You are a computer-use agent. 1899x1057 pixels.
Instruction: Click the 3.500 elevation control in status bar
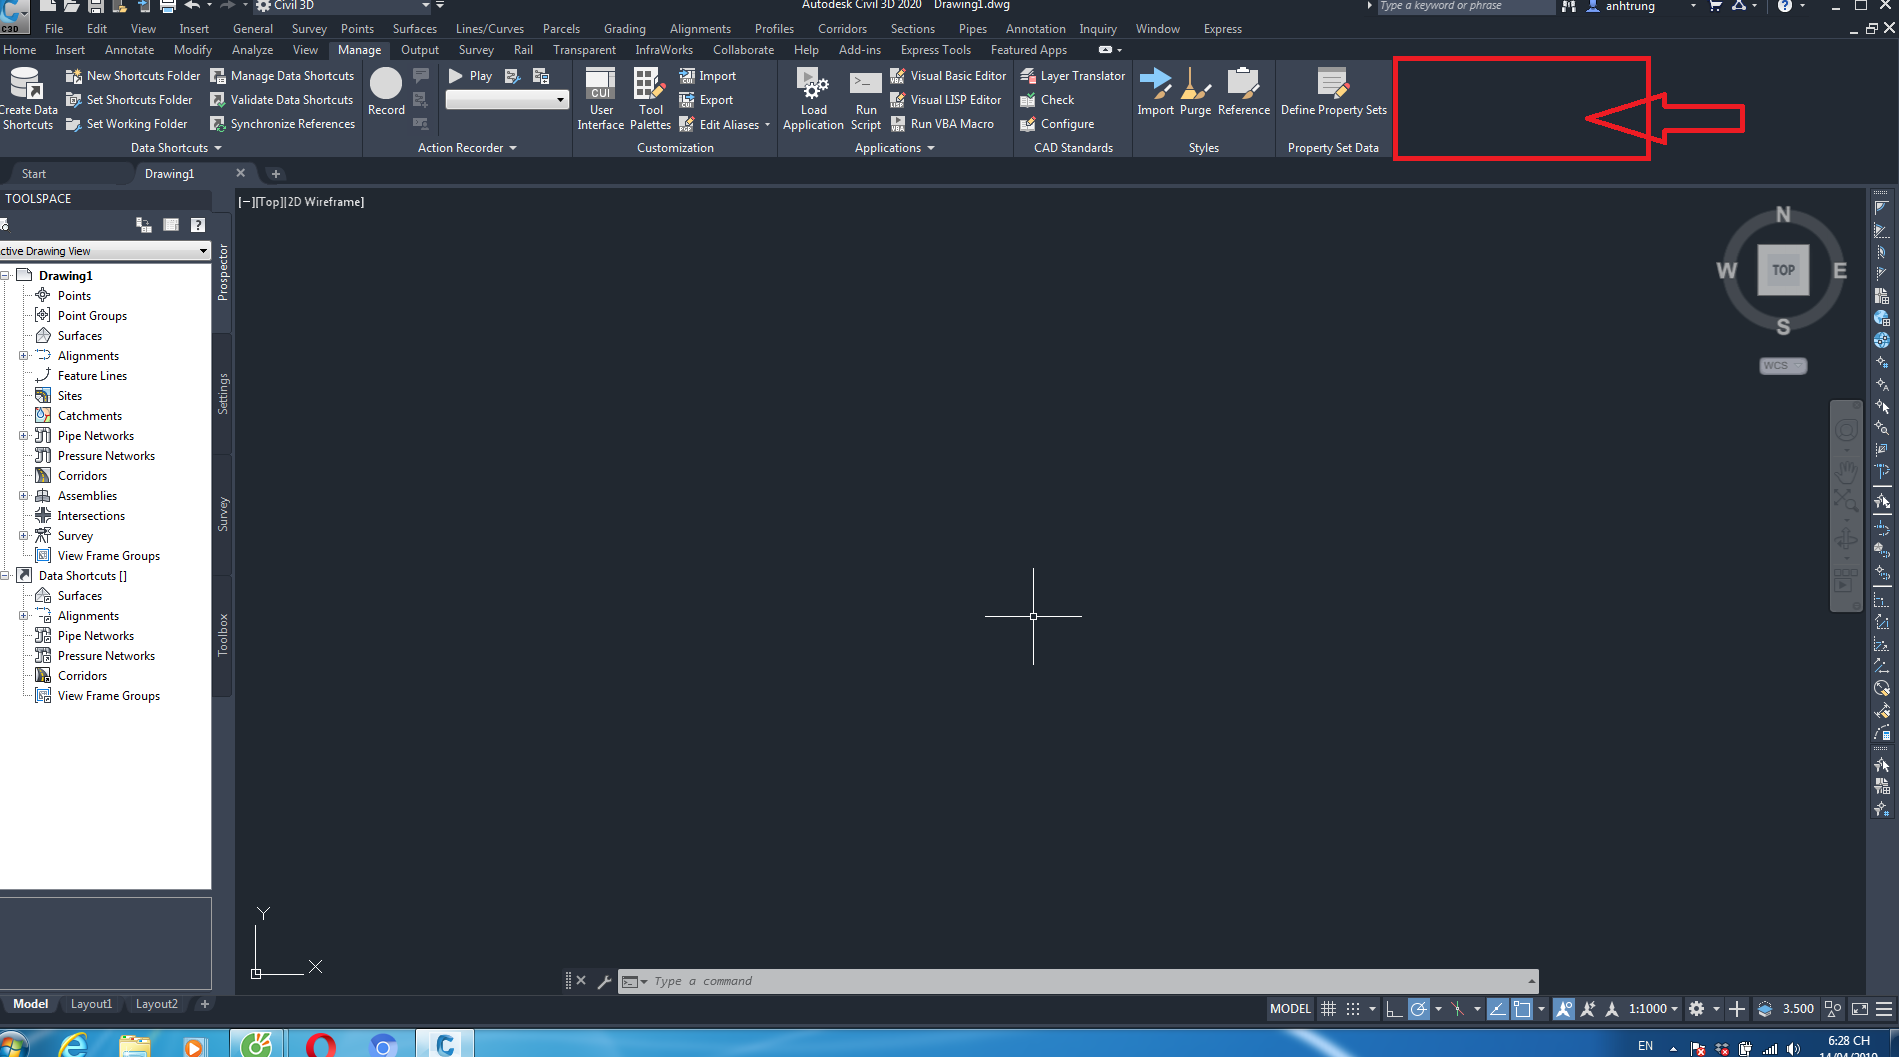pyautogui.click(x=1796, y=1008)
